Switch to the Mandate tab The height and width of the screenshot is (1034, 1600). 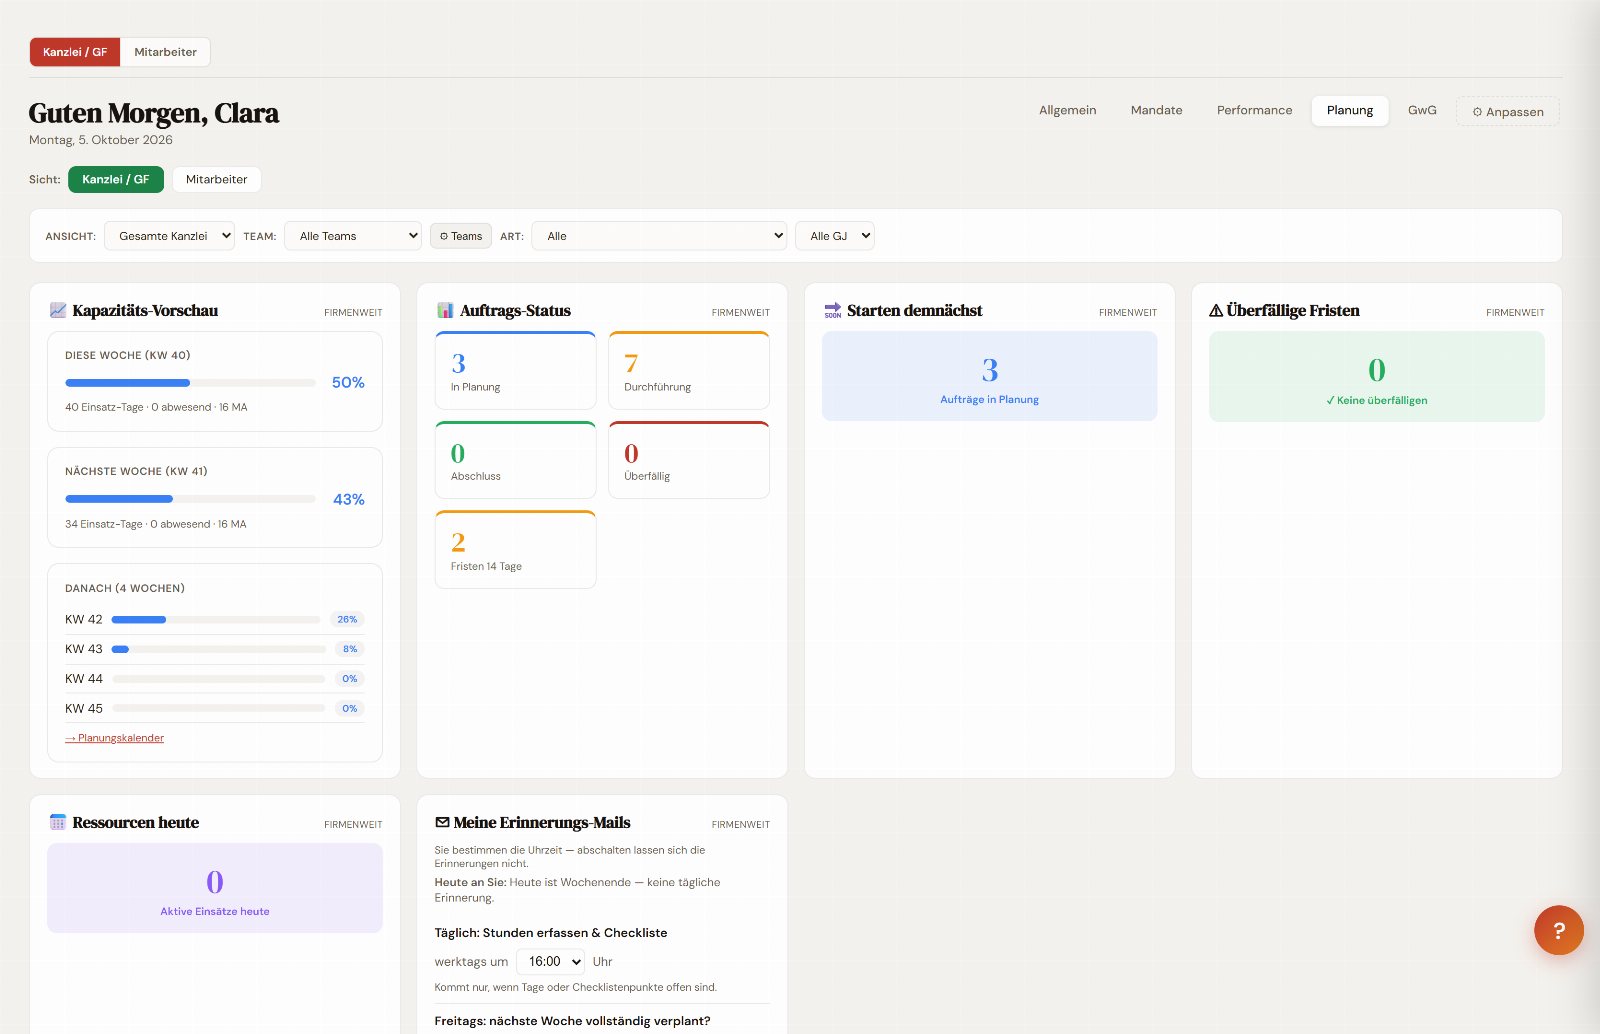[x=1156, y=110]
